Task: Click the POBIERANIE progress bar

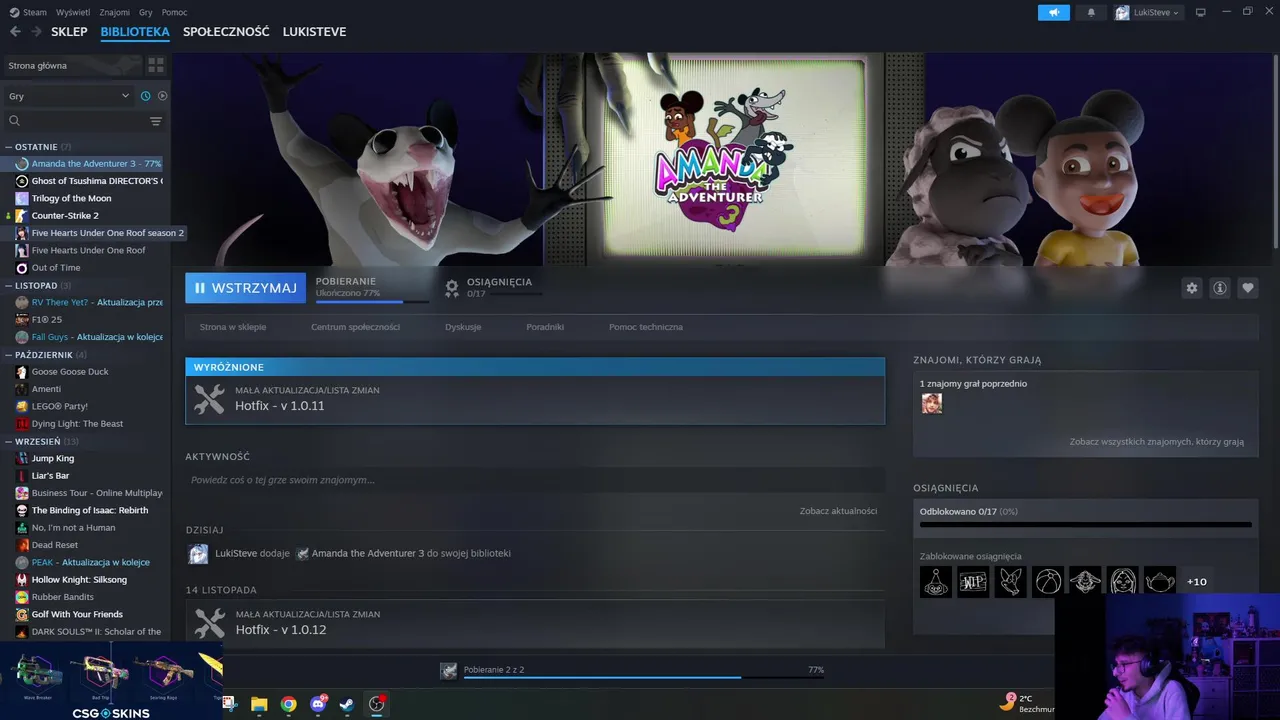Action: 372,301
